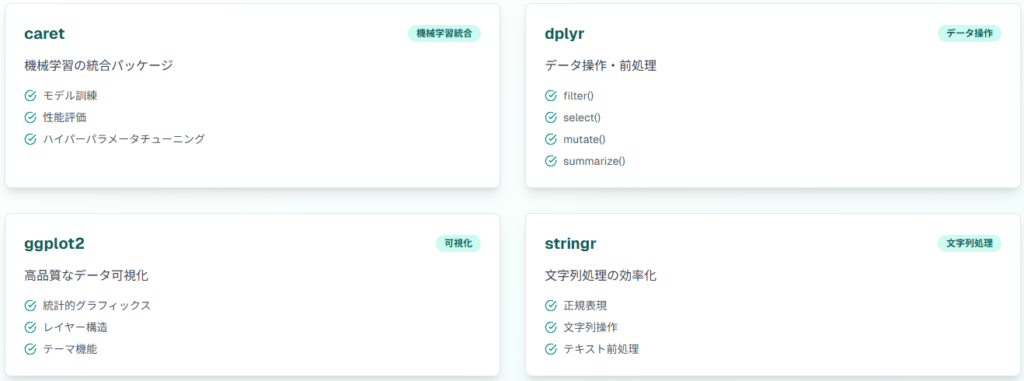
Task: Click check icon beside 統計的グラフィックス
Action: point(30,305)
